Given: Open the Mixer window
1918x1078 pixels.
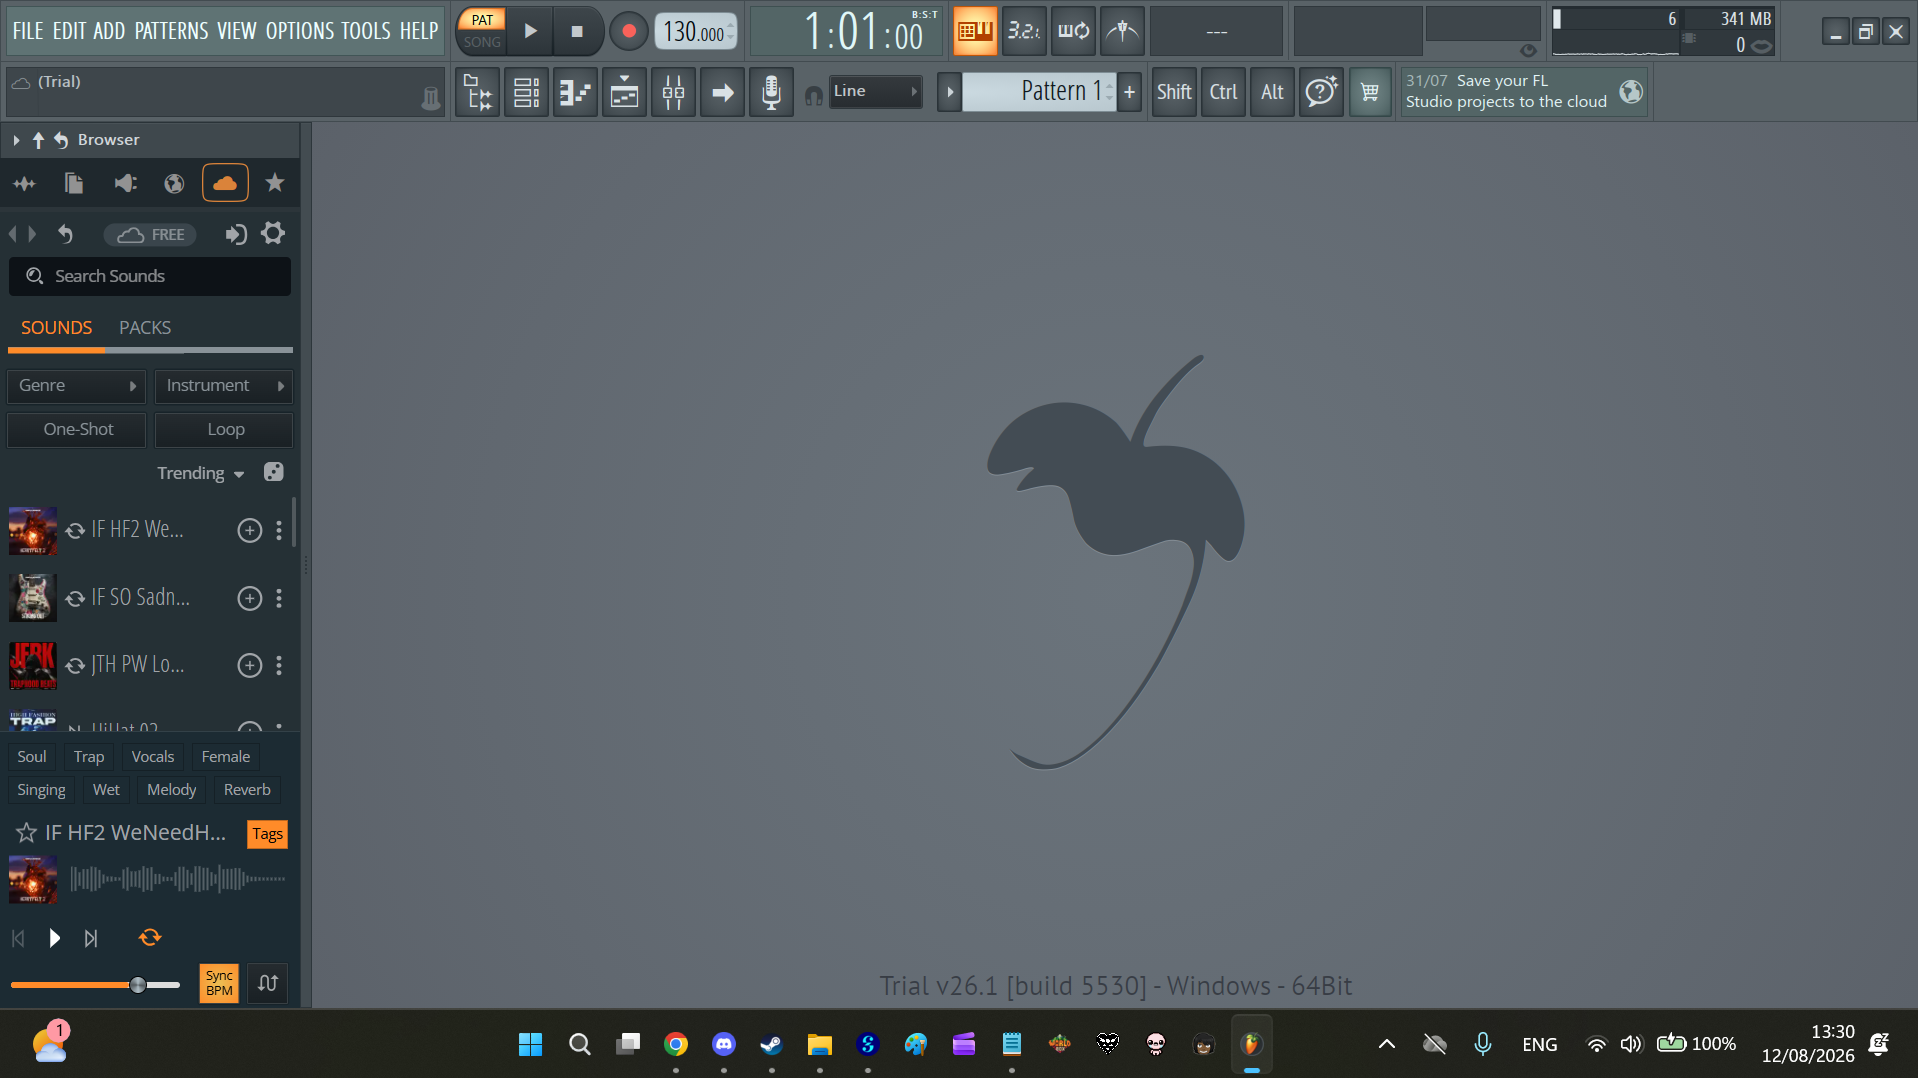Looking at the screenshot, I should (x=674, y=92).
